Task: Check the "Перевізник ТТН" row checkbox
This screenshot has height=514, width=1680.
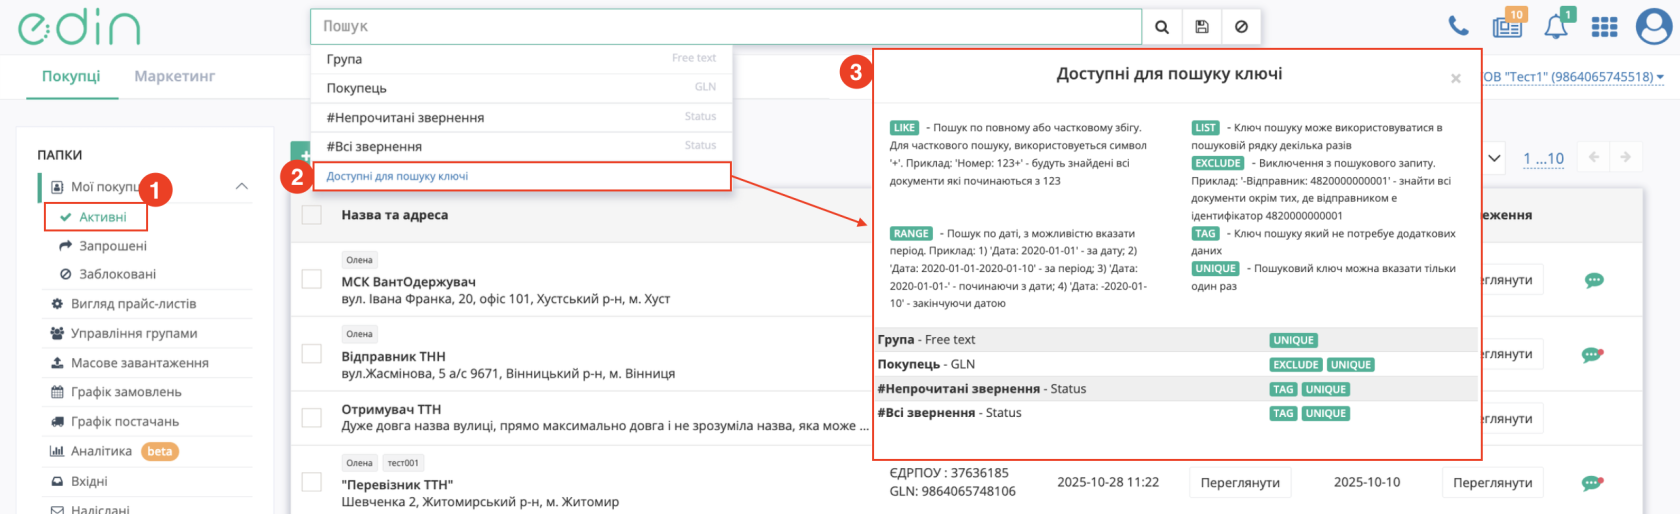Action: (x=312, y=483)
